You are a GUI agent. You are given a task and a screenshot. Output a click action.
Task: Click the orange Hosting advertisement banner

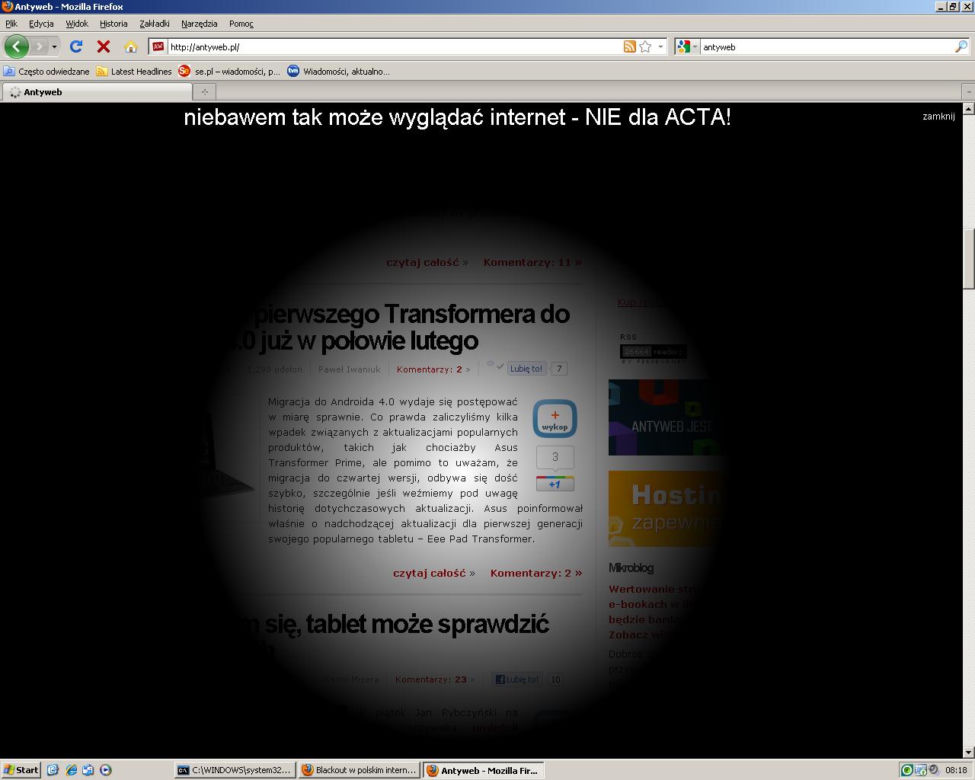[x=665, y=509]
